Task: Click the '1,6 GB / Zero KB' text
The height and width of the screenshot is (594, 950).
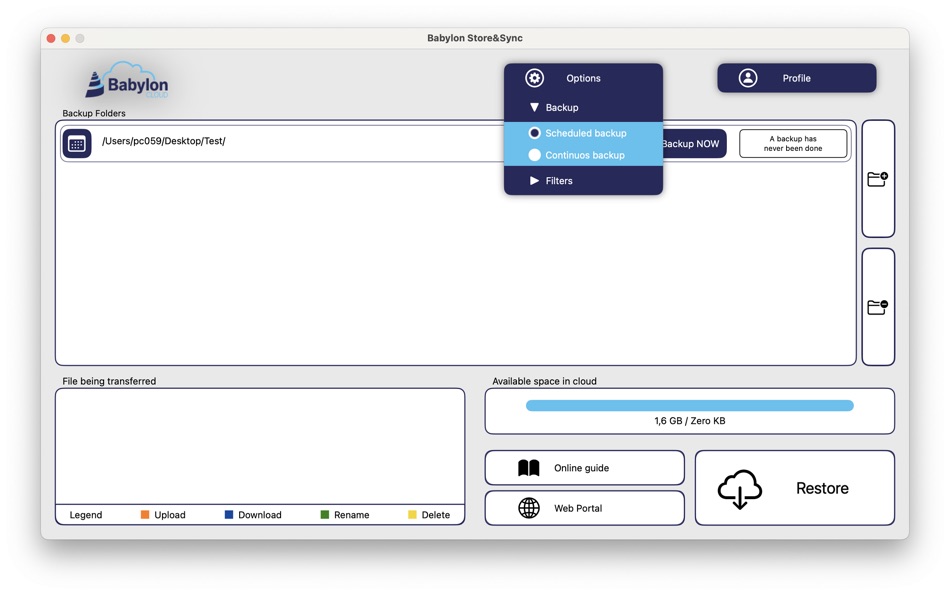Action: coord(689,421)
